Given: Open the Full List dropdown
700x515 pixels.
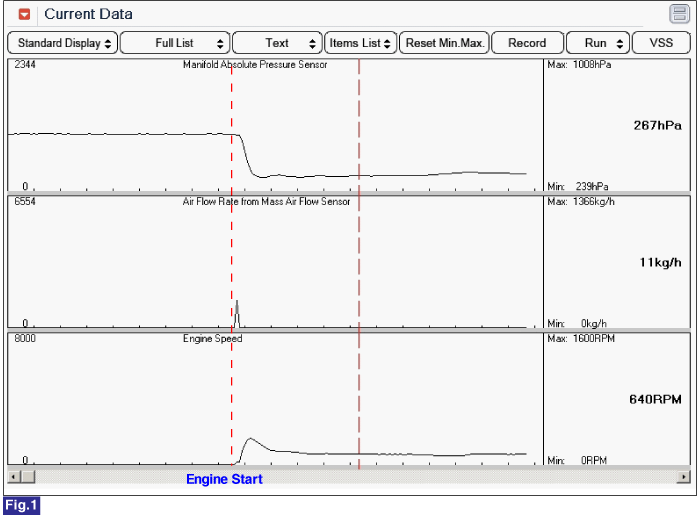Looking at the screenshot, I should pos(175,43).
